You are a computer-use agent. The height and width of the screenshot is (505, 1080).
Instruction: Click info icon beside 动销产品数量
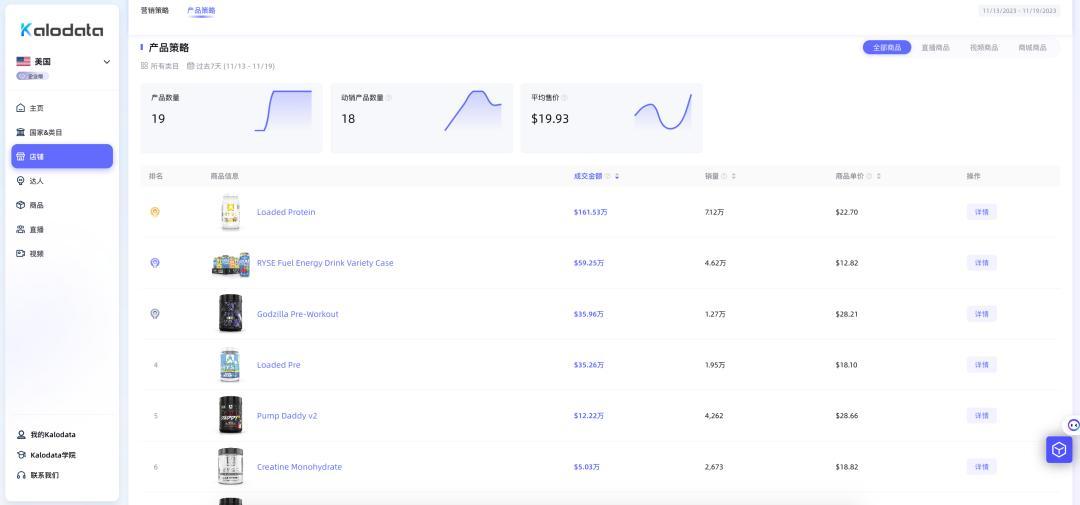[x=388, y=98]
